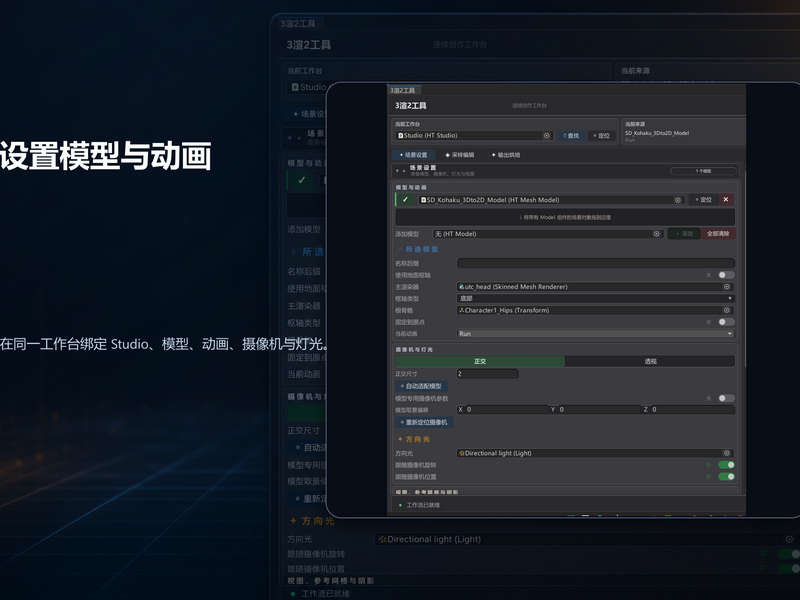Remove the model with red X button

coord(726,199)
